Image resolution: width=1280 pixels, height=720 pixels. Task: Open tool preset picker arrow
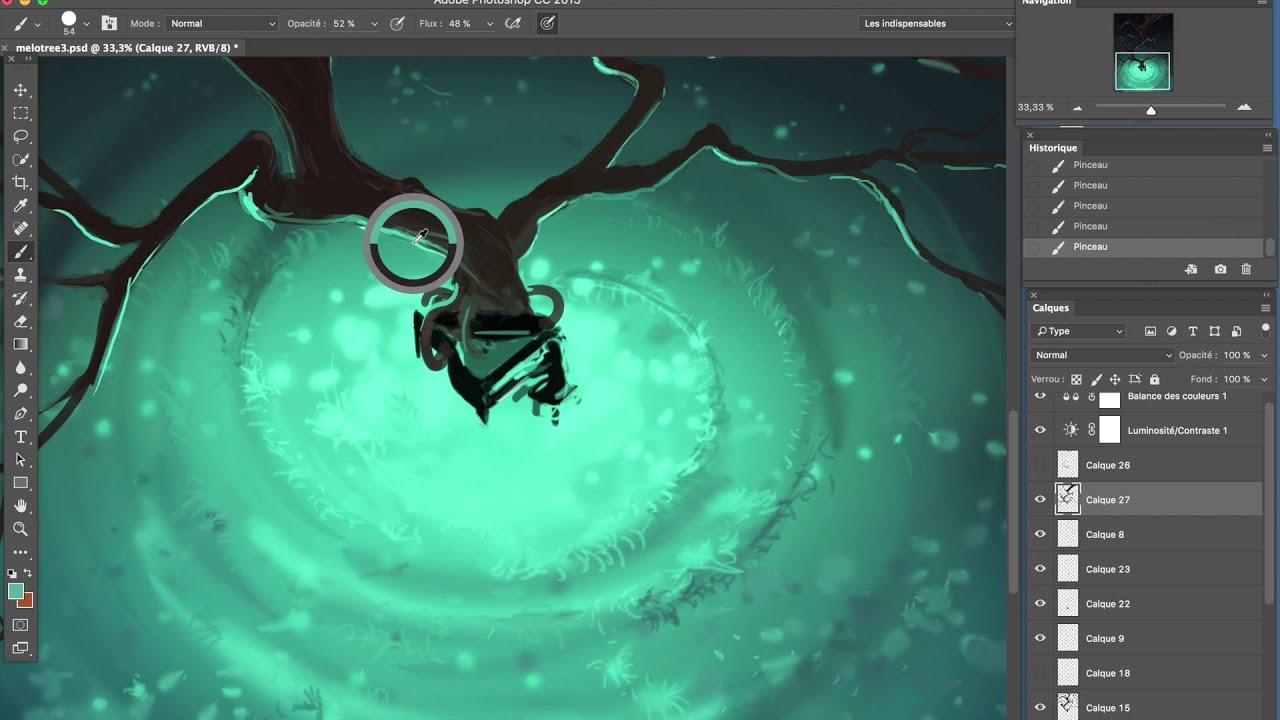point(38,23)
